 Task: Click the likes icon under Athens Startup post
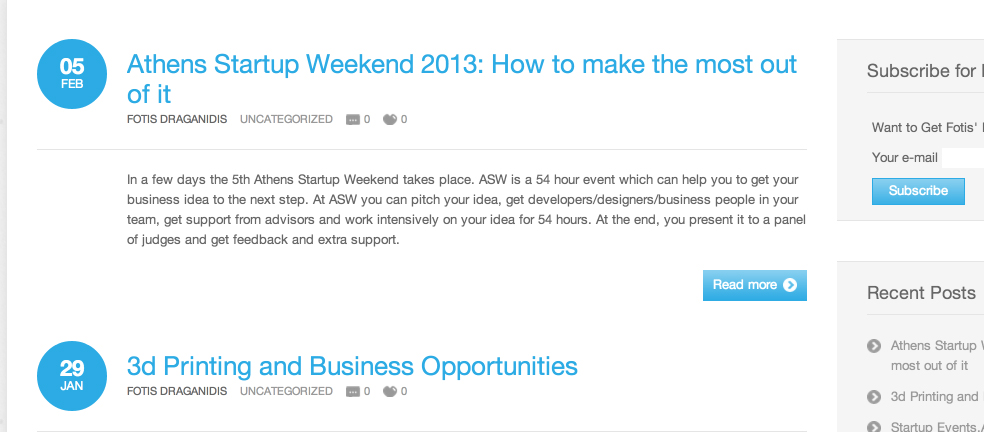click(x=390, y=120)
